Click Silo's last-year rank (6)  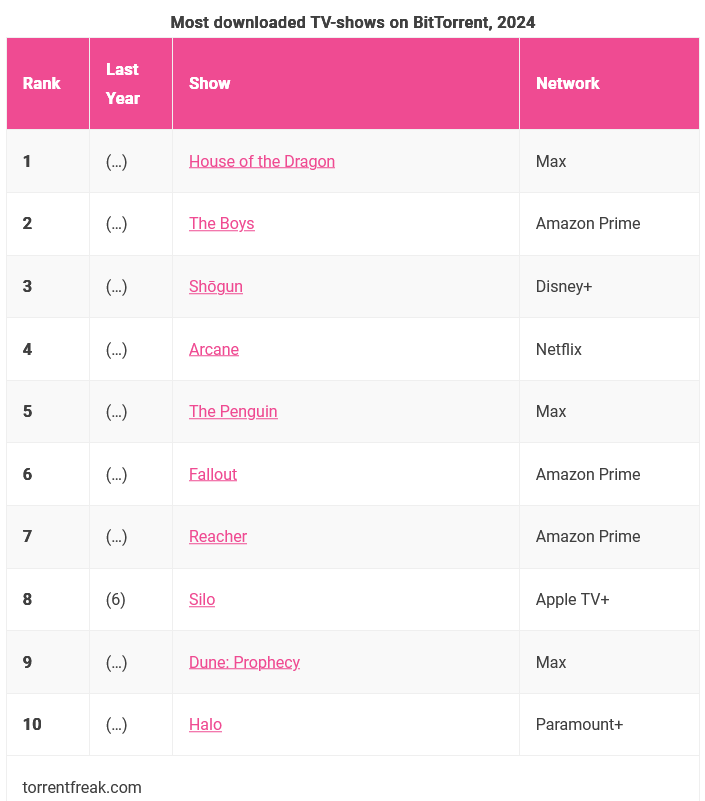115,600
